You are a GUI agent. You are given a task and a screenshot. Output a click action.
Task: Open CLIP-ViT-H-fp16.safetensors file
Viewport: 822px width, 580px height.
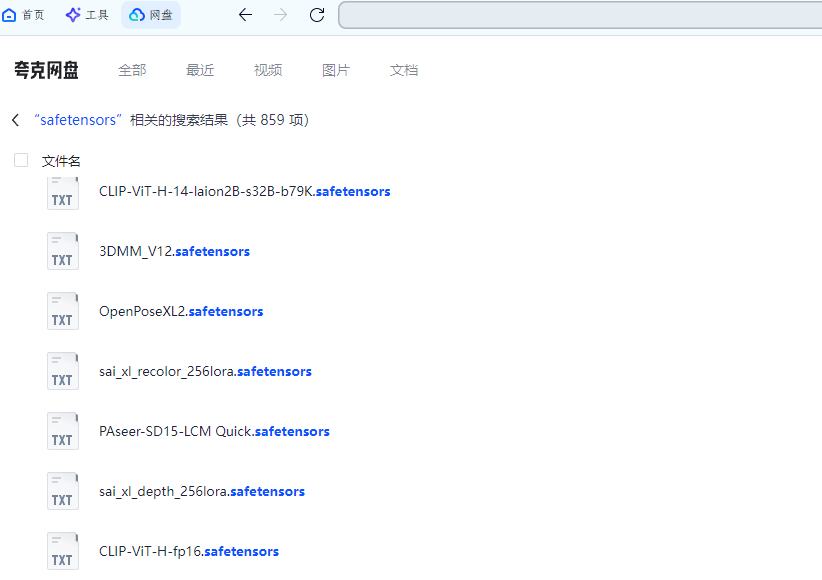point(189,551)
